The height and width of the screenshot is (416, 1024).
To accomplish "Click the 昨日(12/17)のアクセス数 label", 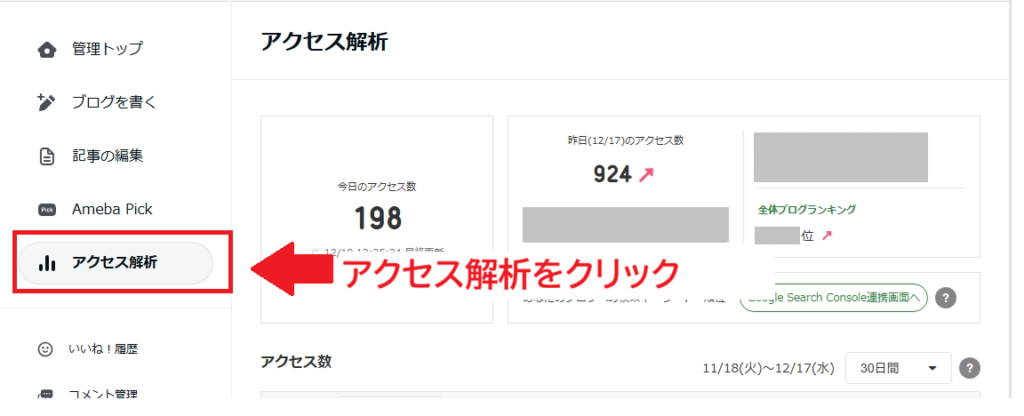I will 625,141.
